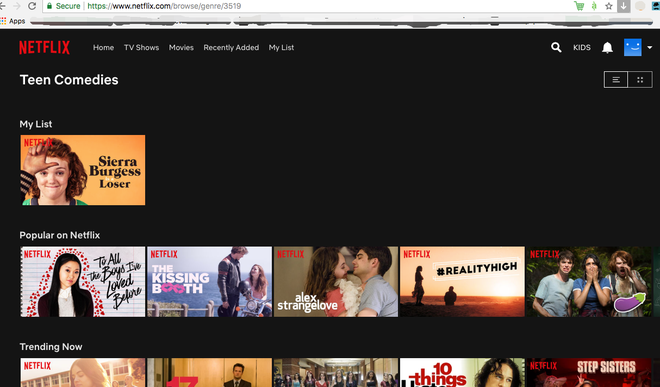
Task: Bookmark the page with the star icon
Action: pos(609,6)
